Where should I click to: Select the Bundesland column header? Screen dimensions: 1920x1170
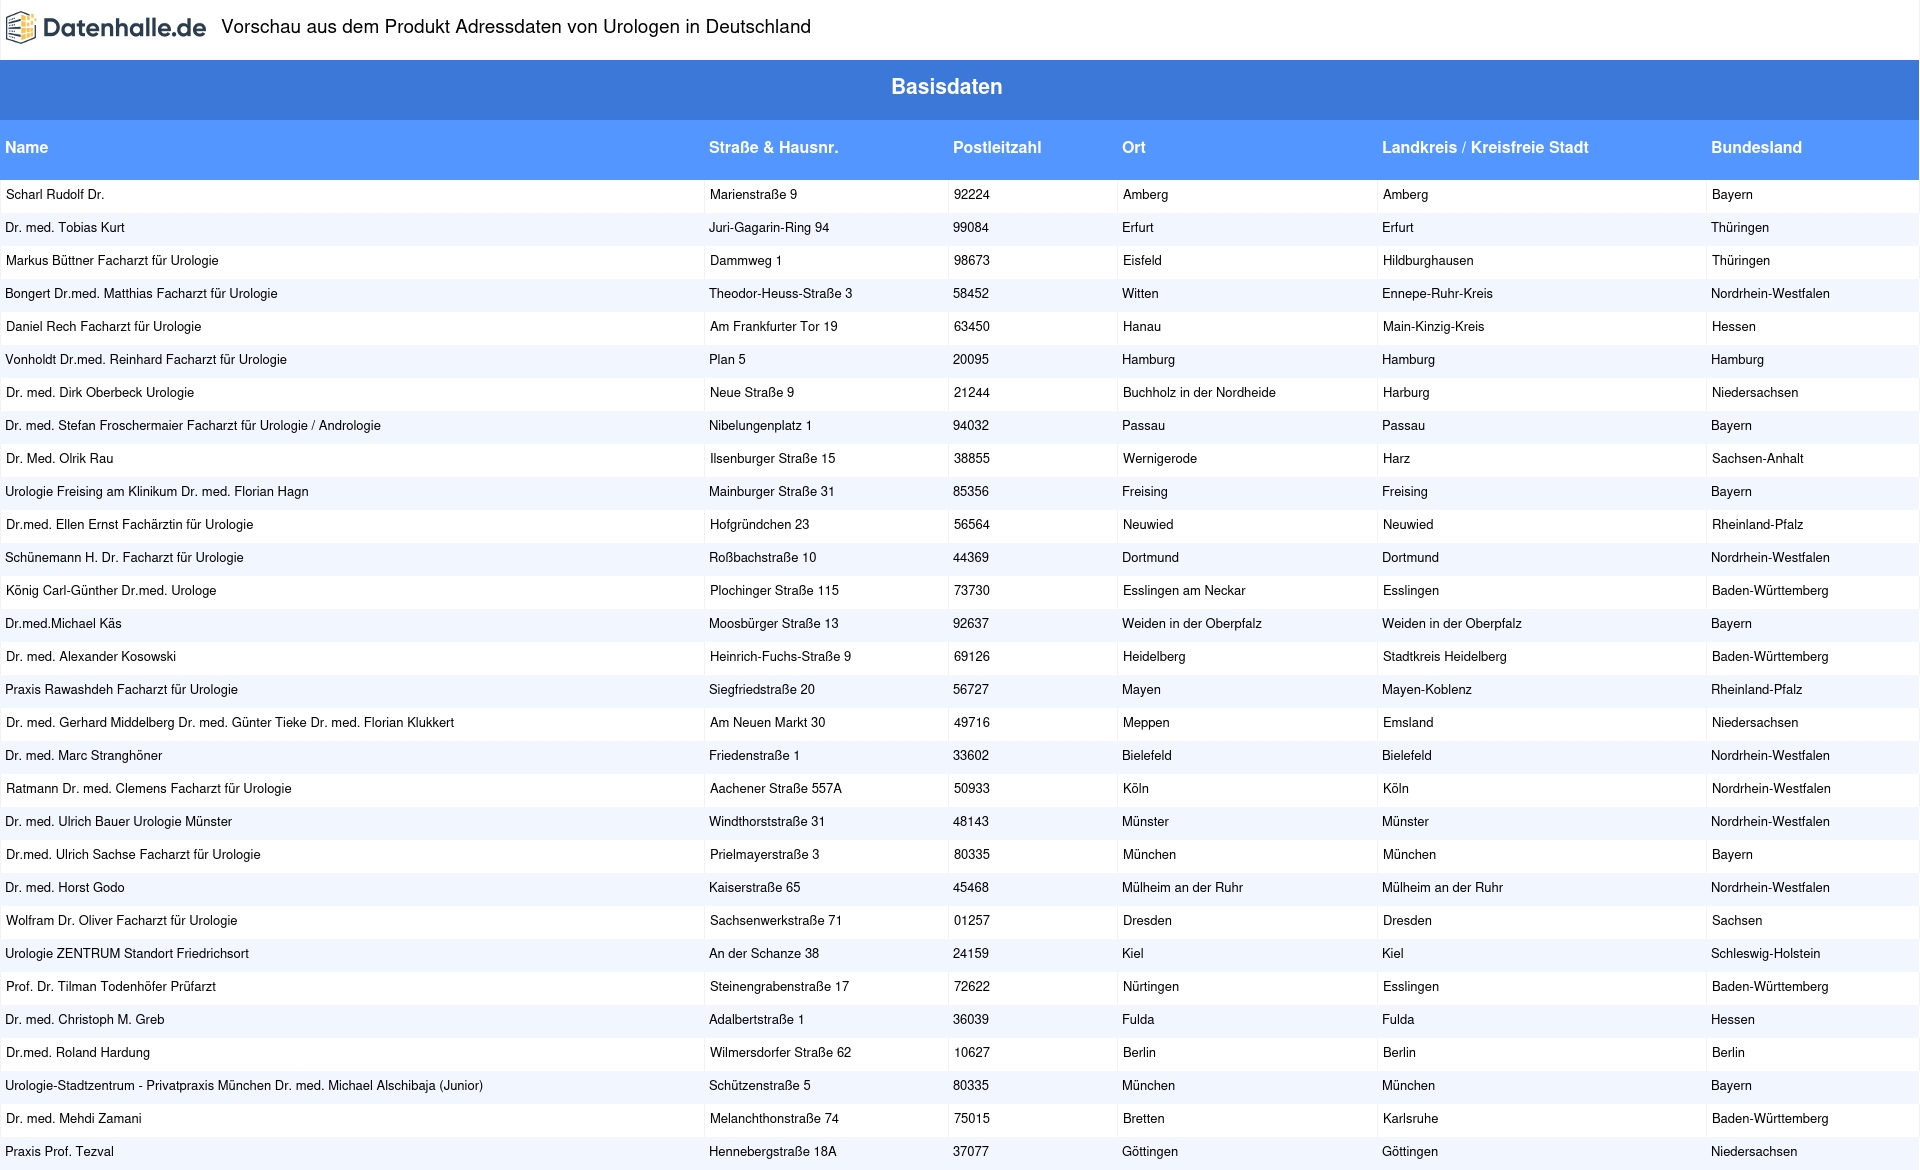pos(1756,147)
